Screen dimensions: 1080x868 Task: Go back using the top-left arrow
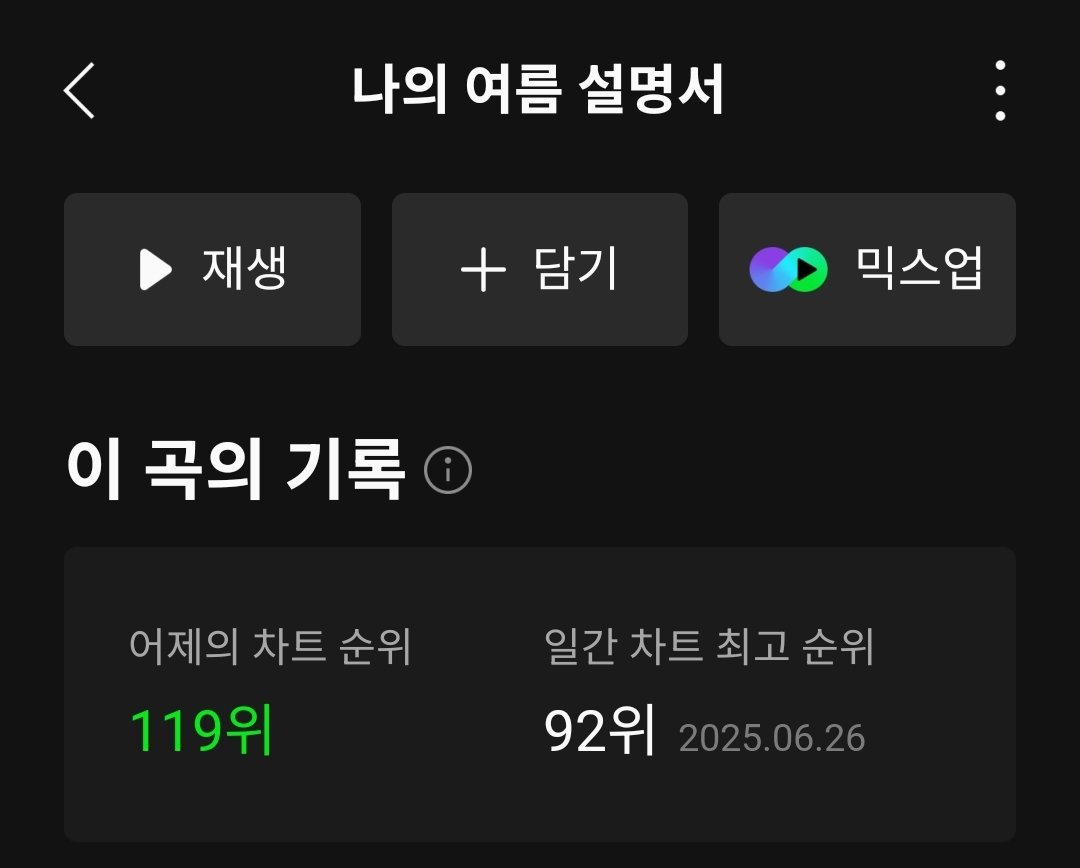79,91
